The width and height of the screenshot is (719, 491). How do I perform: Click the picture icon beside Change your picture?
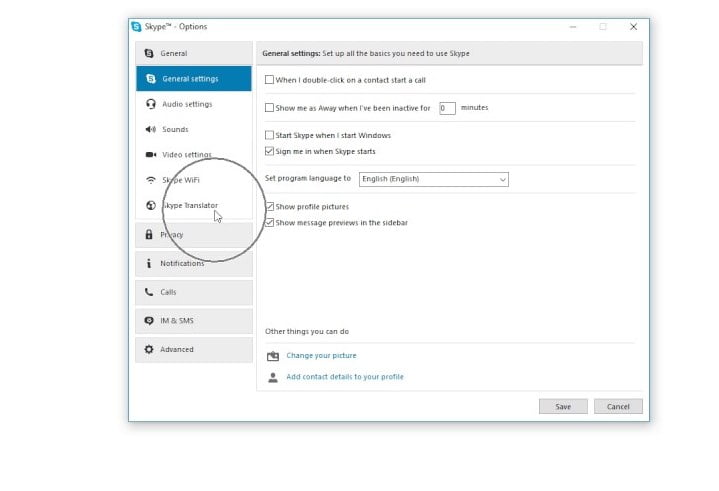[x=273, y=356]
